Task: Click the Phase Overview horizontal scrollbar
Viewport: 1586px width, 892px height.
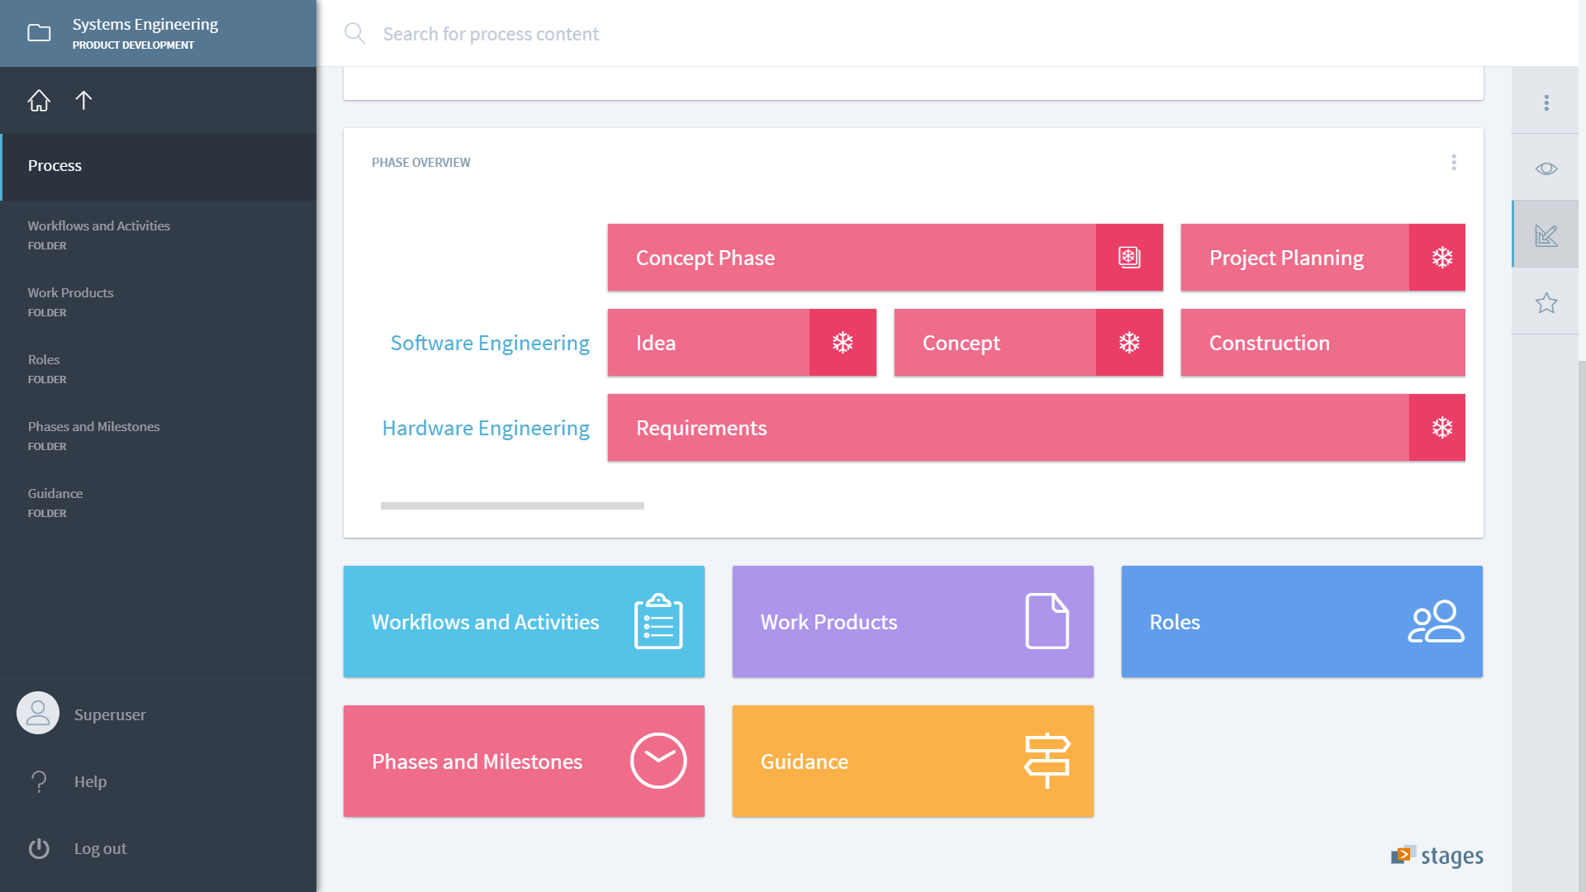Action: click(x=512, y=506)
